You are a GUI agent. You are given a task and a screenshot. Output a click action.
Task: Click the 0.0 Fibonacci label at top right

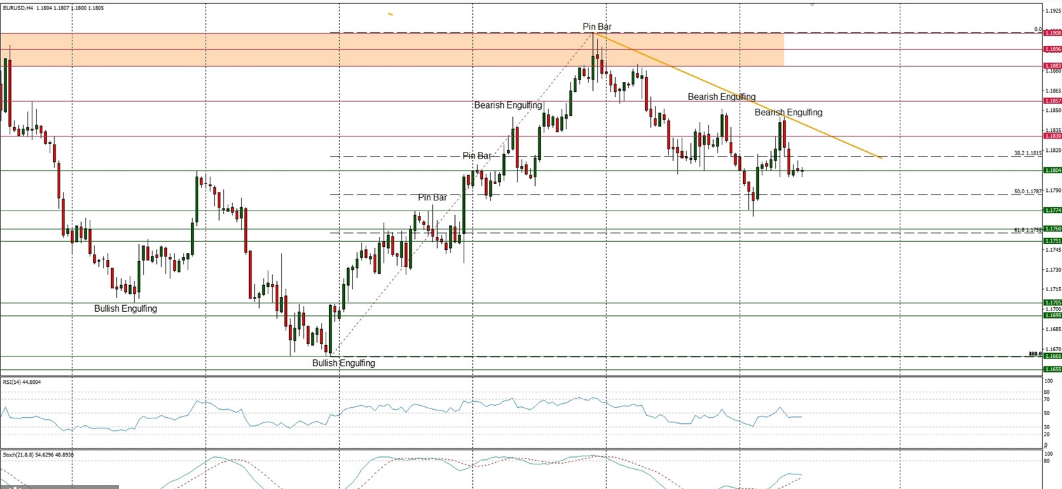coord(1038,29)
